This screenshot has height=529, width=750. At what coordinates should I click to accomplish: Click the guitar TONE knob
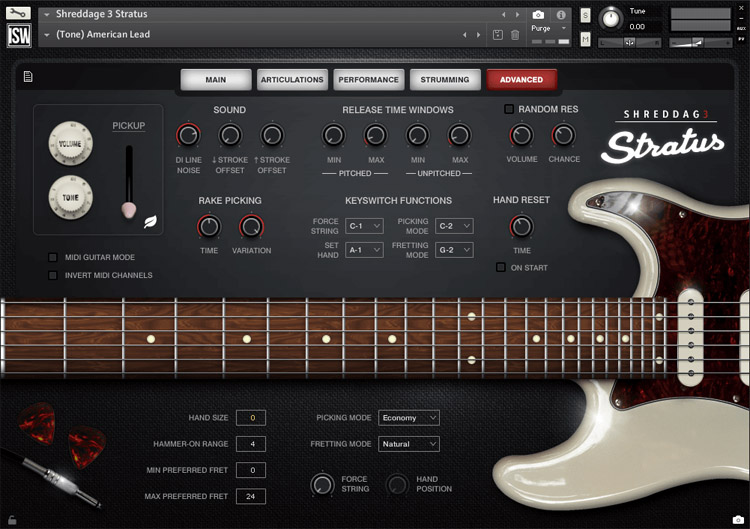pos(70,197)
